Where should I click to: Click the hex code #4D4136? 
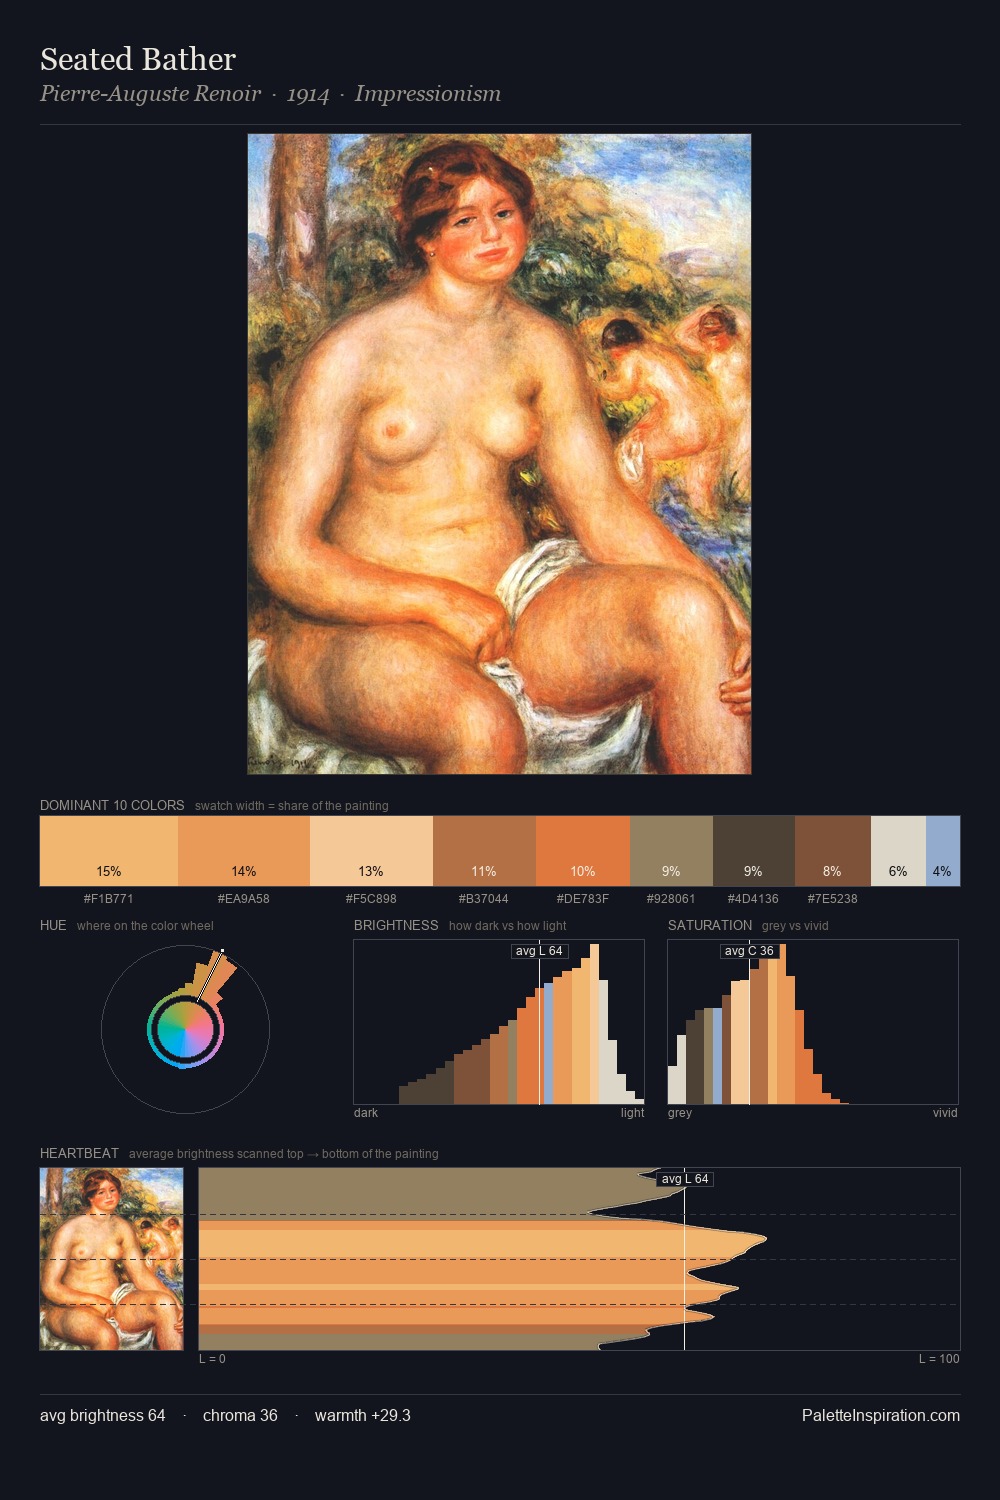[x=753, y=898]
